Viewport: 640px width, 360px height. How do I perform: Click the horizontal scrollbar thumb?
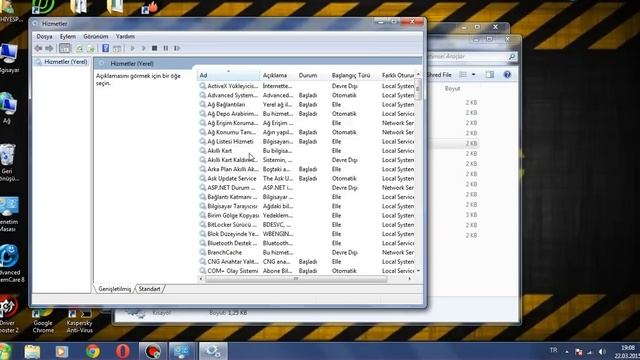pos(296,279)
